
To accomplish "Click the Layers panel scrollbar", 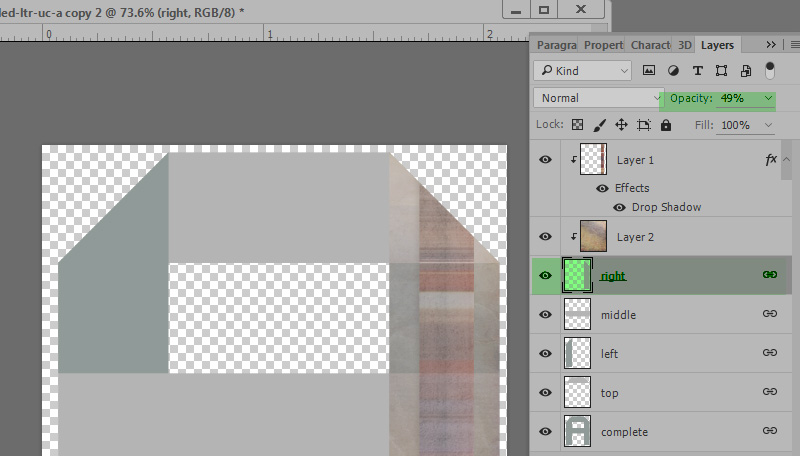I will pyautogui.click(x=786, y=160).
